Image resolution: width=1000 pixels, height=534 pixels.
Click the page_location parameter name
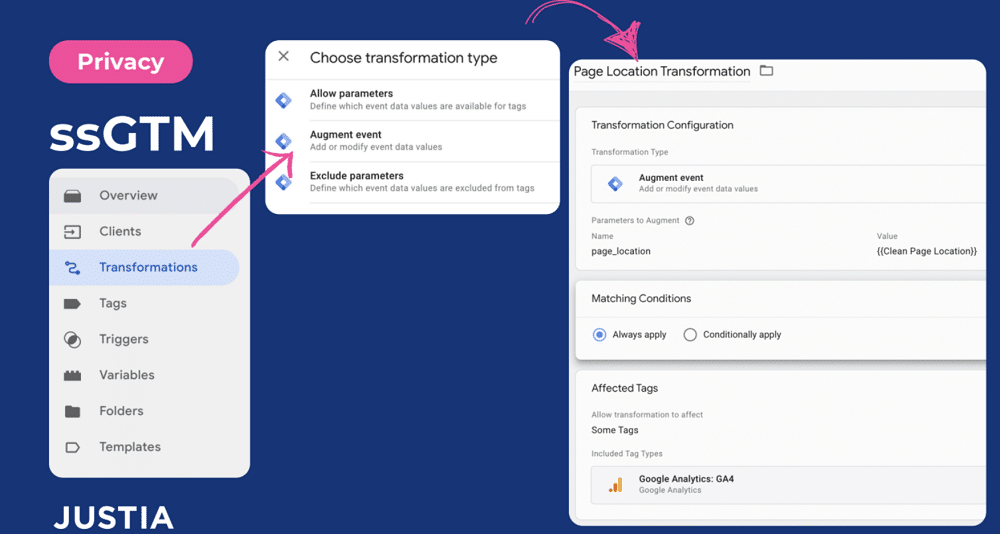pos(621,251)
